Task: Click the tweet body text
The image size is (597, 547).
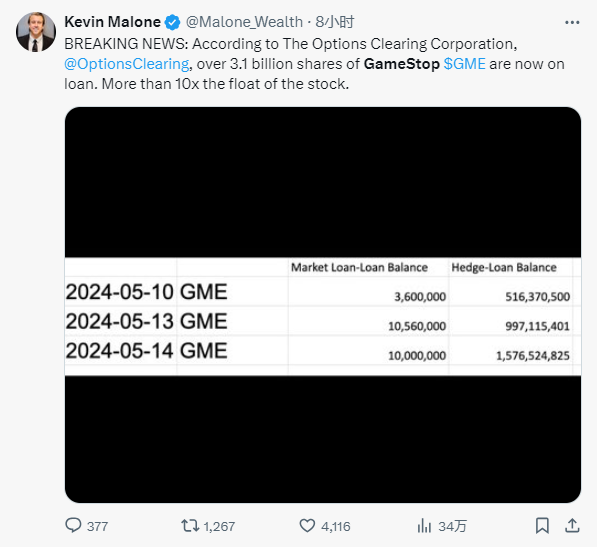Action: click(314, 64)
